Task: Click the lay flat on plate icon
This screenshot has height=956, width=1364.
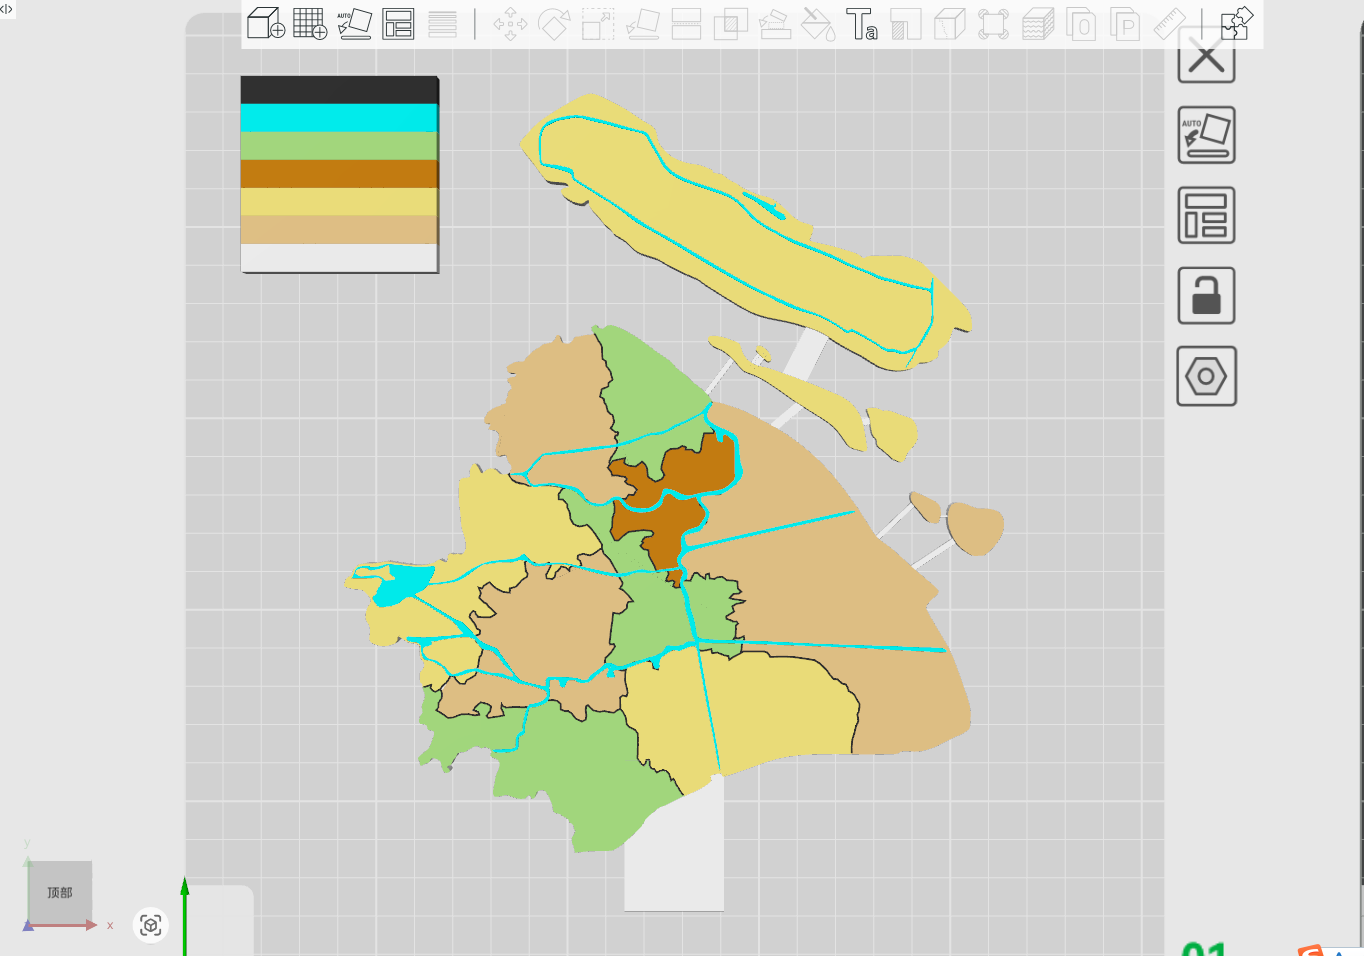Action: click(642, 24)
